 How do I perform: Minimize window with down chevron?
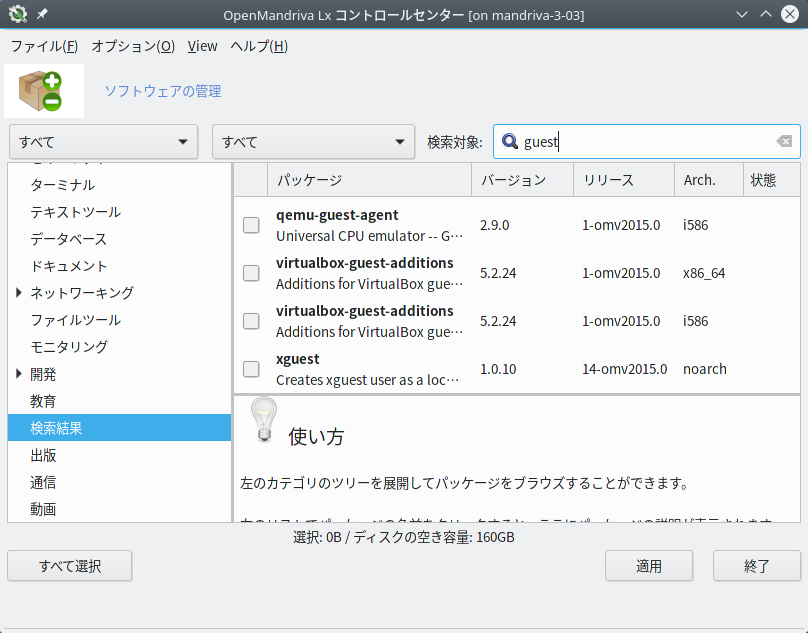742,14
